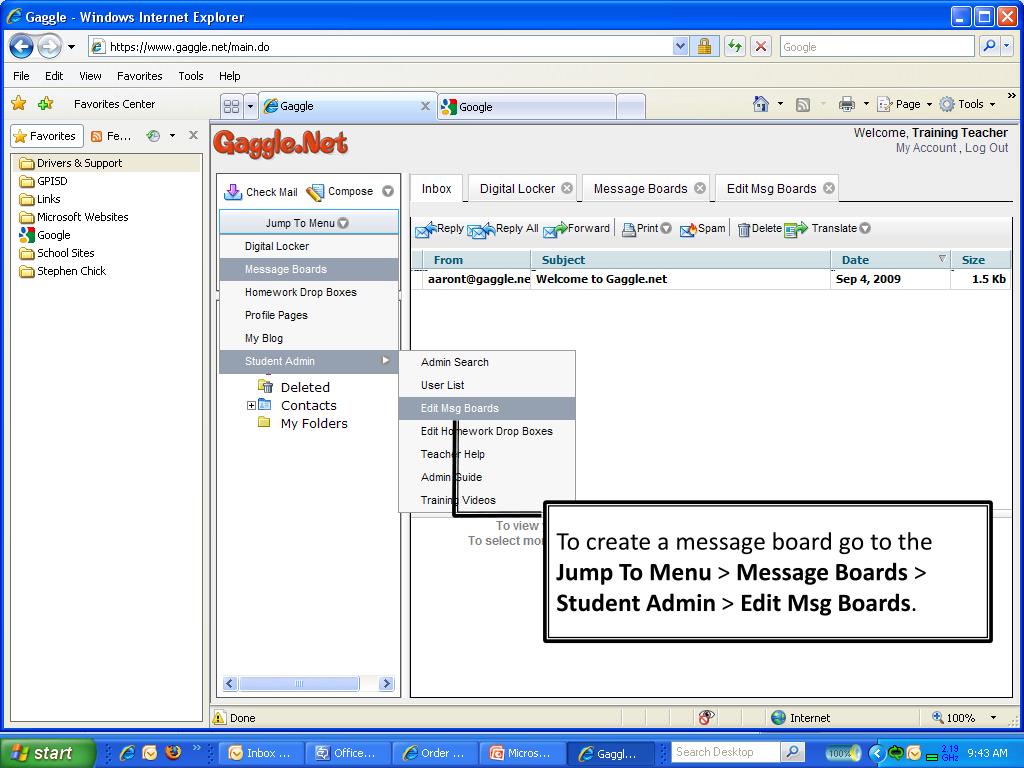
Task: Click the Forward mail toolbar button
Action: [577, 229]
